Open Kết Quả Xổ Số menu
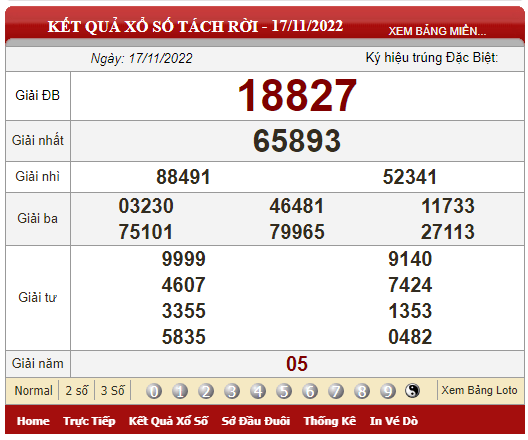 pos(168,421)
